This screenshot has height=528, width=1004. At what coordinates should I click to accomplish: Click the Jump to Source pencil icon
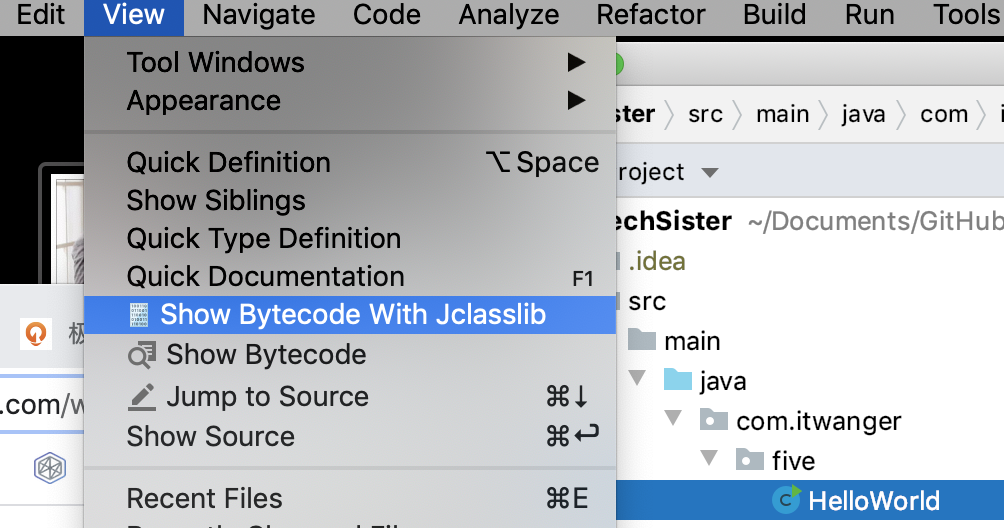[142, 397]
